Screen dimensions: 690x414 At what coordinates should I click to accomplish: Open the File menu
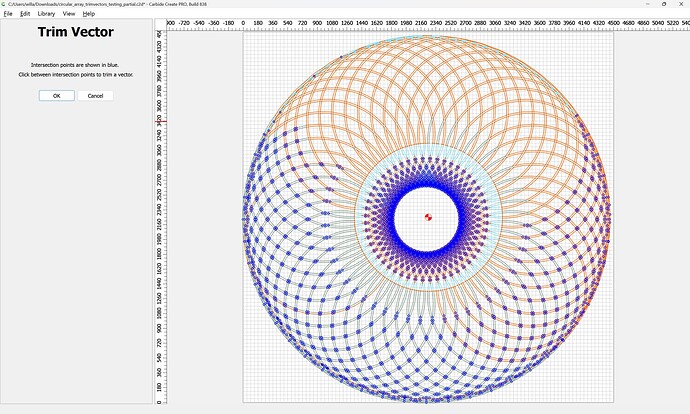(7, 13)
